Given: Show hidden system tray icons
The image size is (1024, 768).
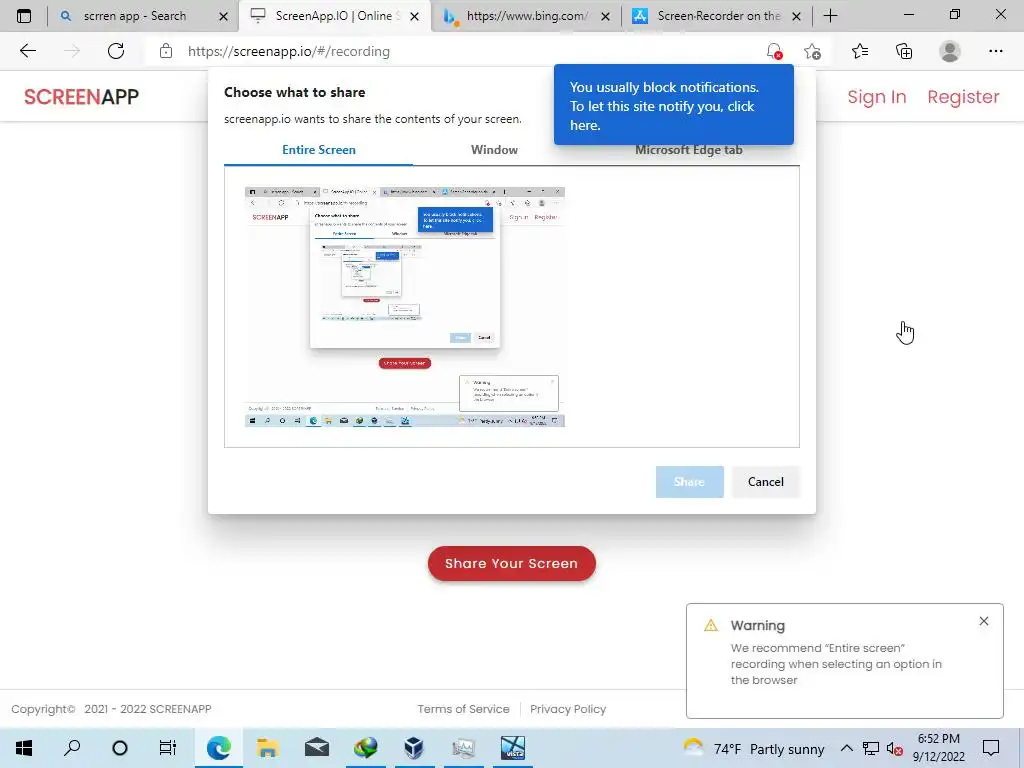Looking at the screenshot, I should coord(846,748).
